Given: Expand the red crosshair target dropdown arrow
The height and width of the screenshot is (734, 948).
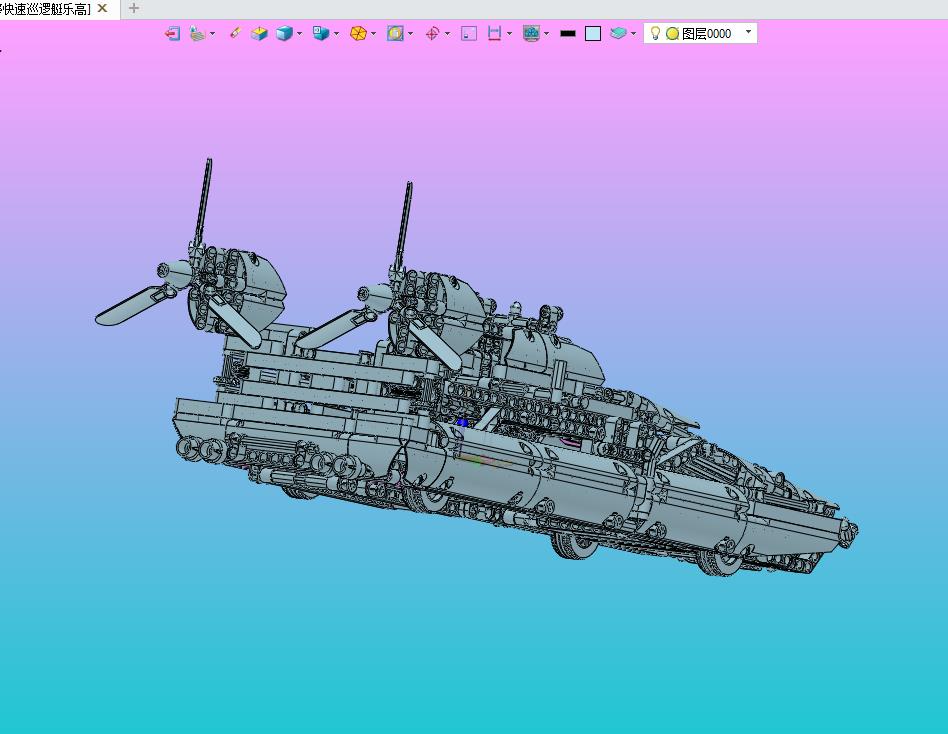Looking at the screenshot, I should pyautogui.click(x=447, y=34).
